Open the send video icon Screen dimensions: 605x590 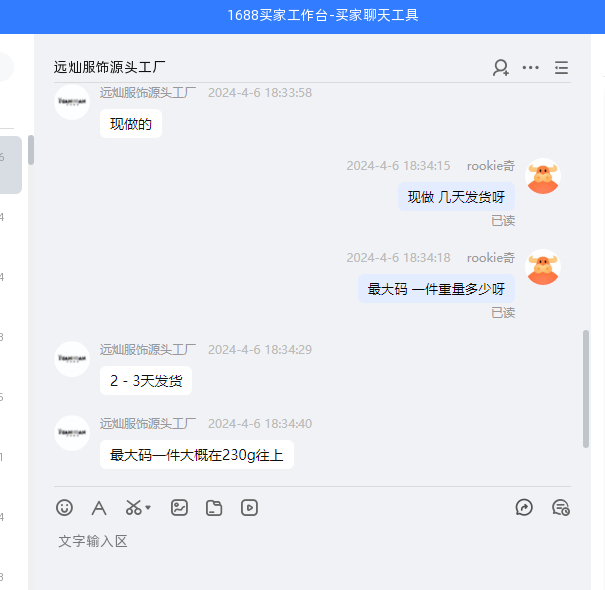(249, 508)
